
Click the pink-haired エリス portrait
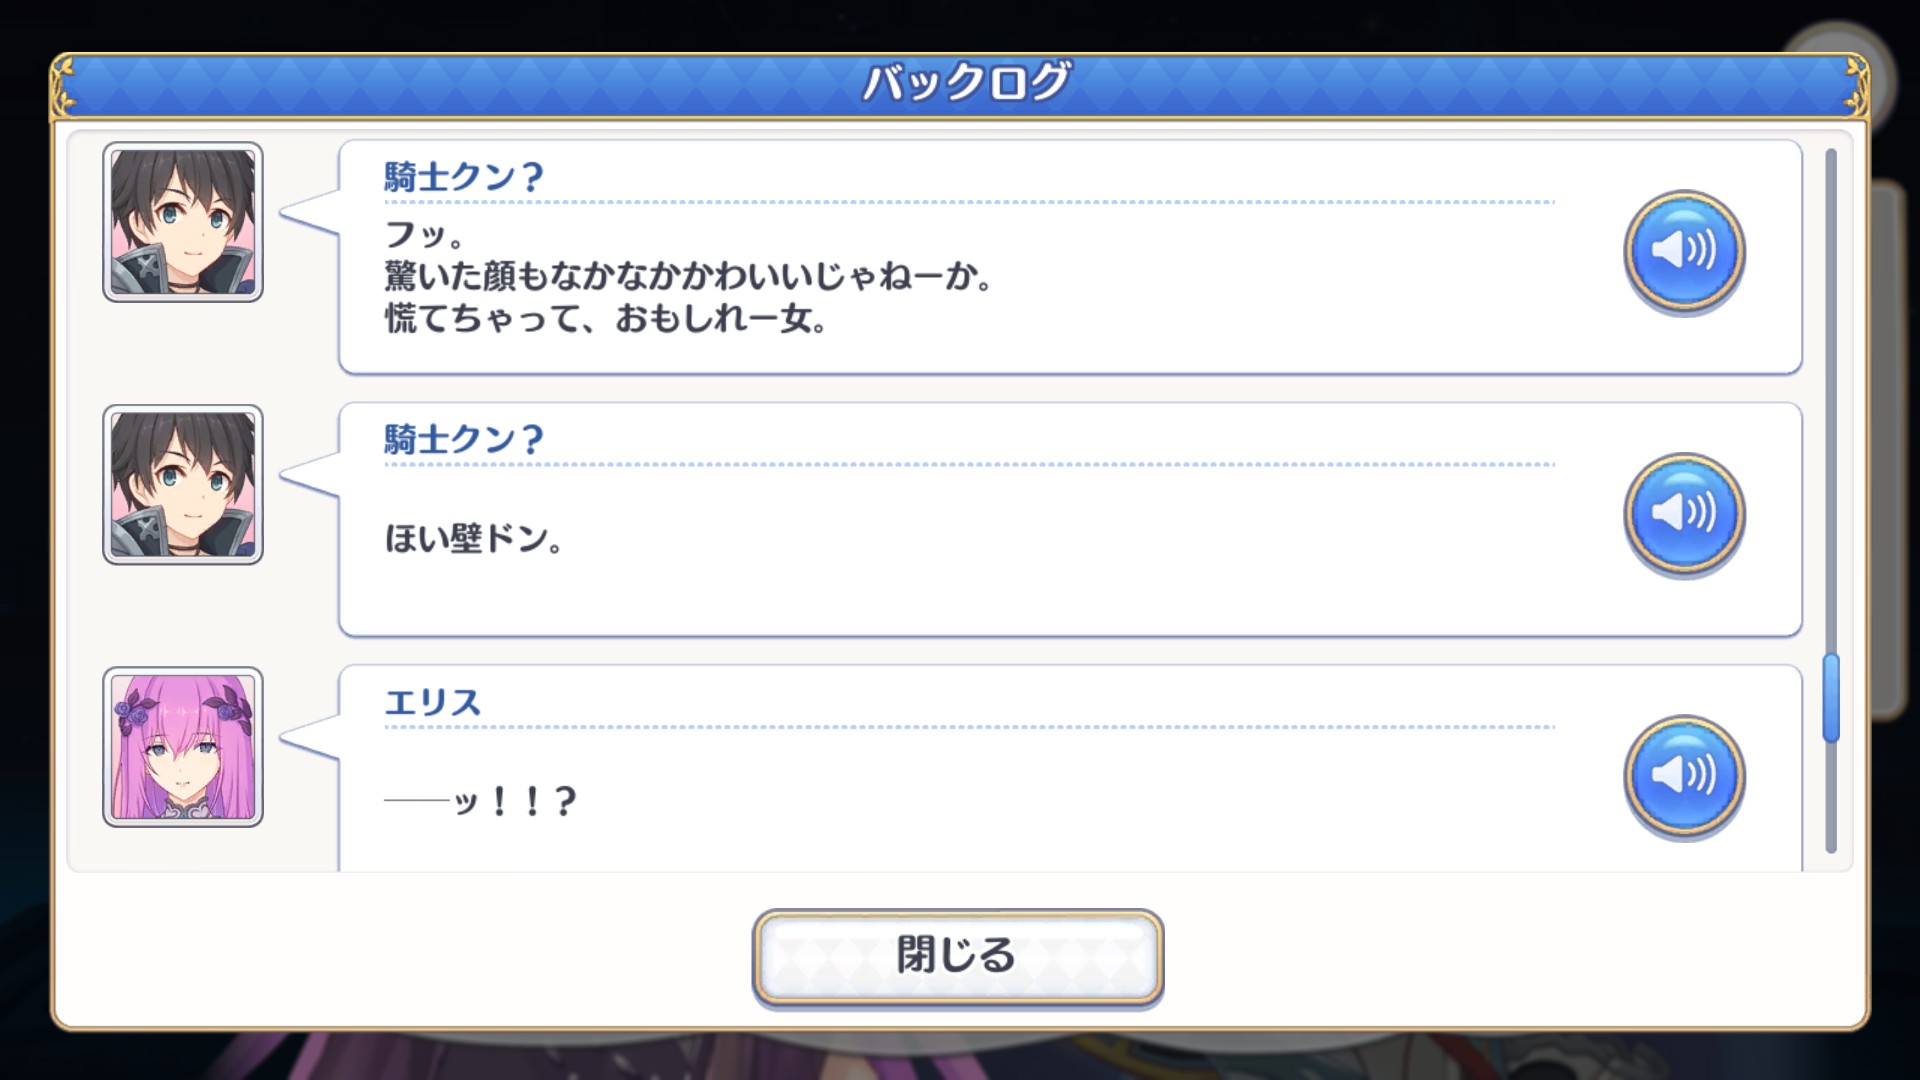(x=183, y=747)
